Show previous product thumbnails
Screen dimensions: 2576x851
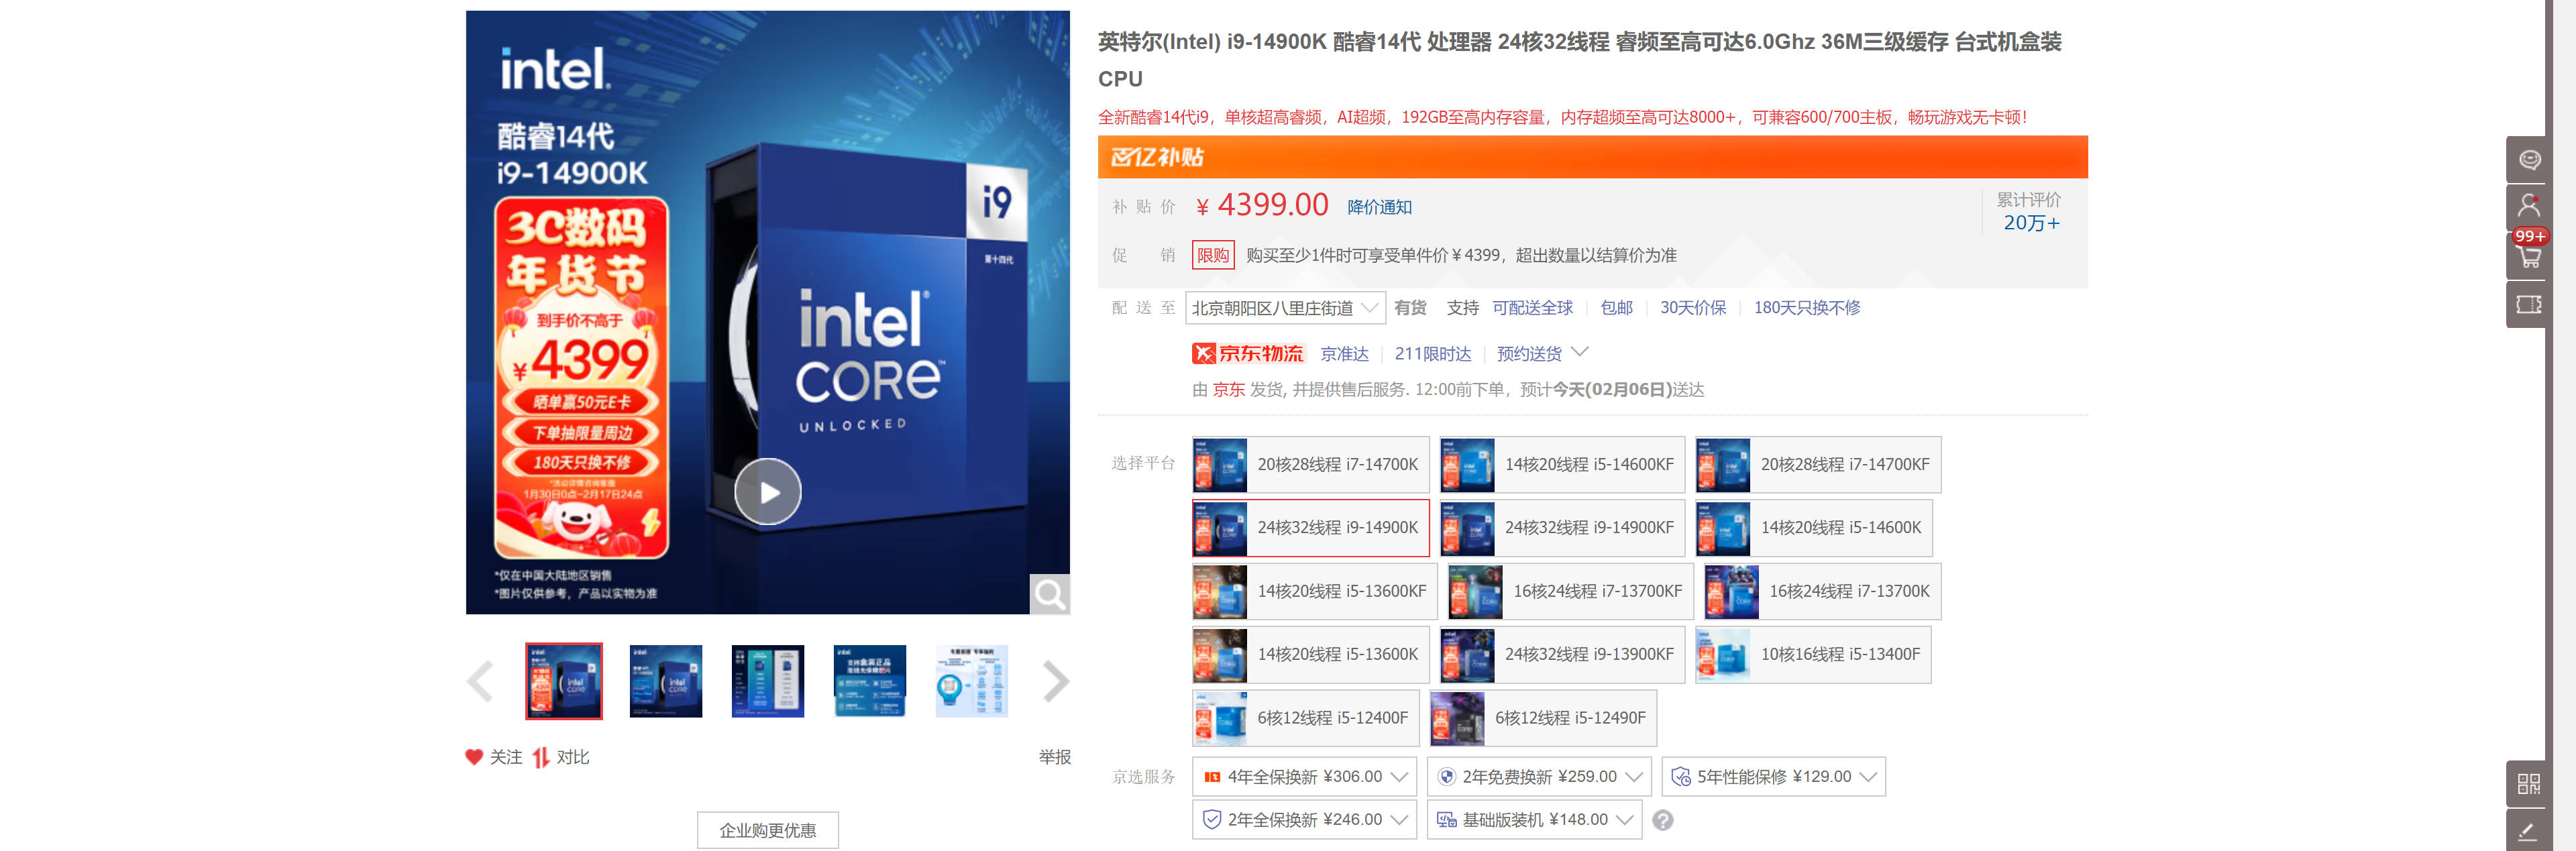coord(480,682)
